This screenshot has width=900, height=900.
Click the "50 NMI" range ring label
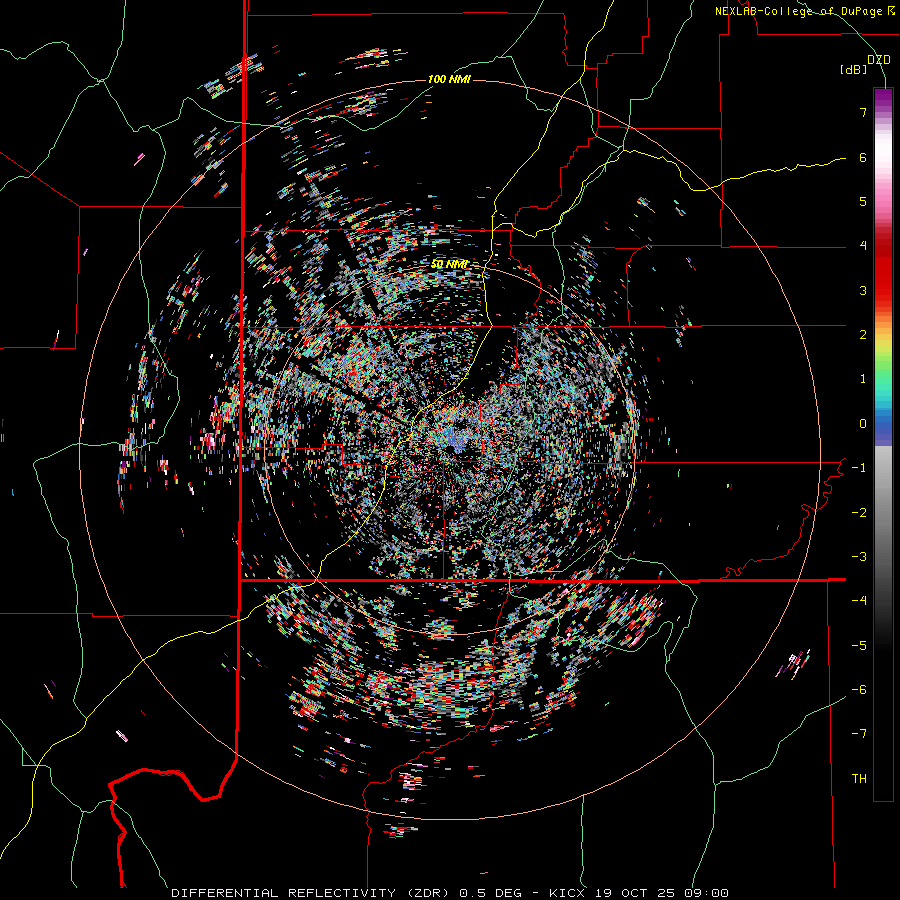coord(449,264)
